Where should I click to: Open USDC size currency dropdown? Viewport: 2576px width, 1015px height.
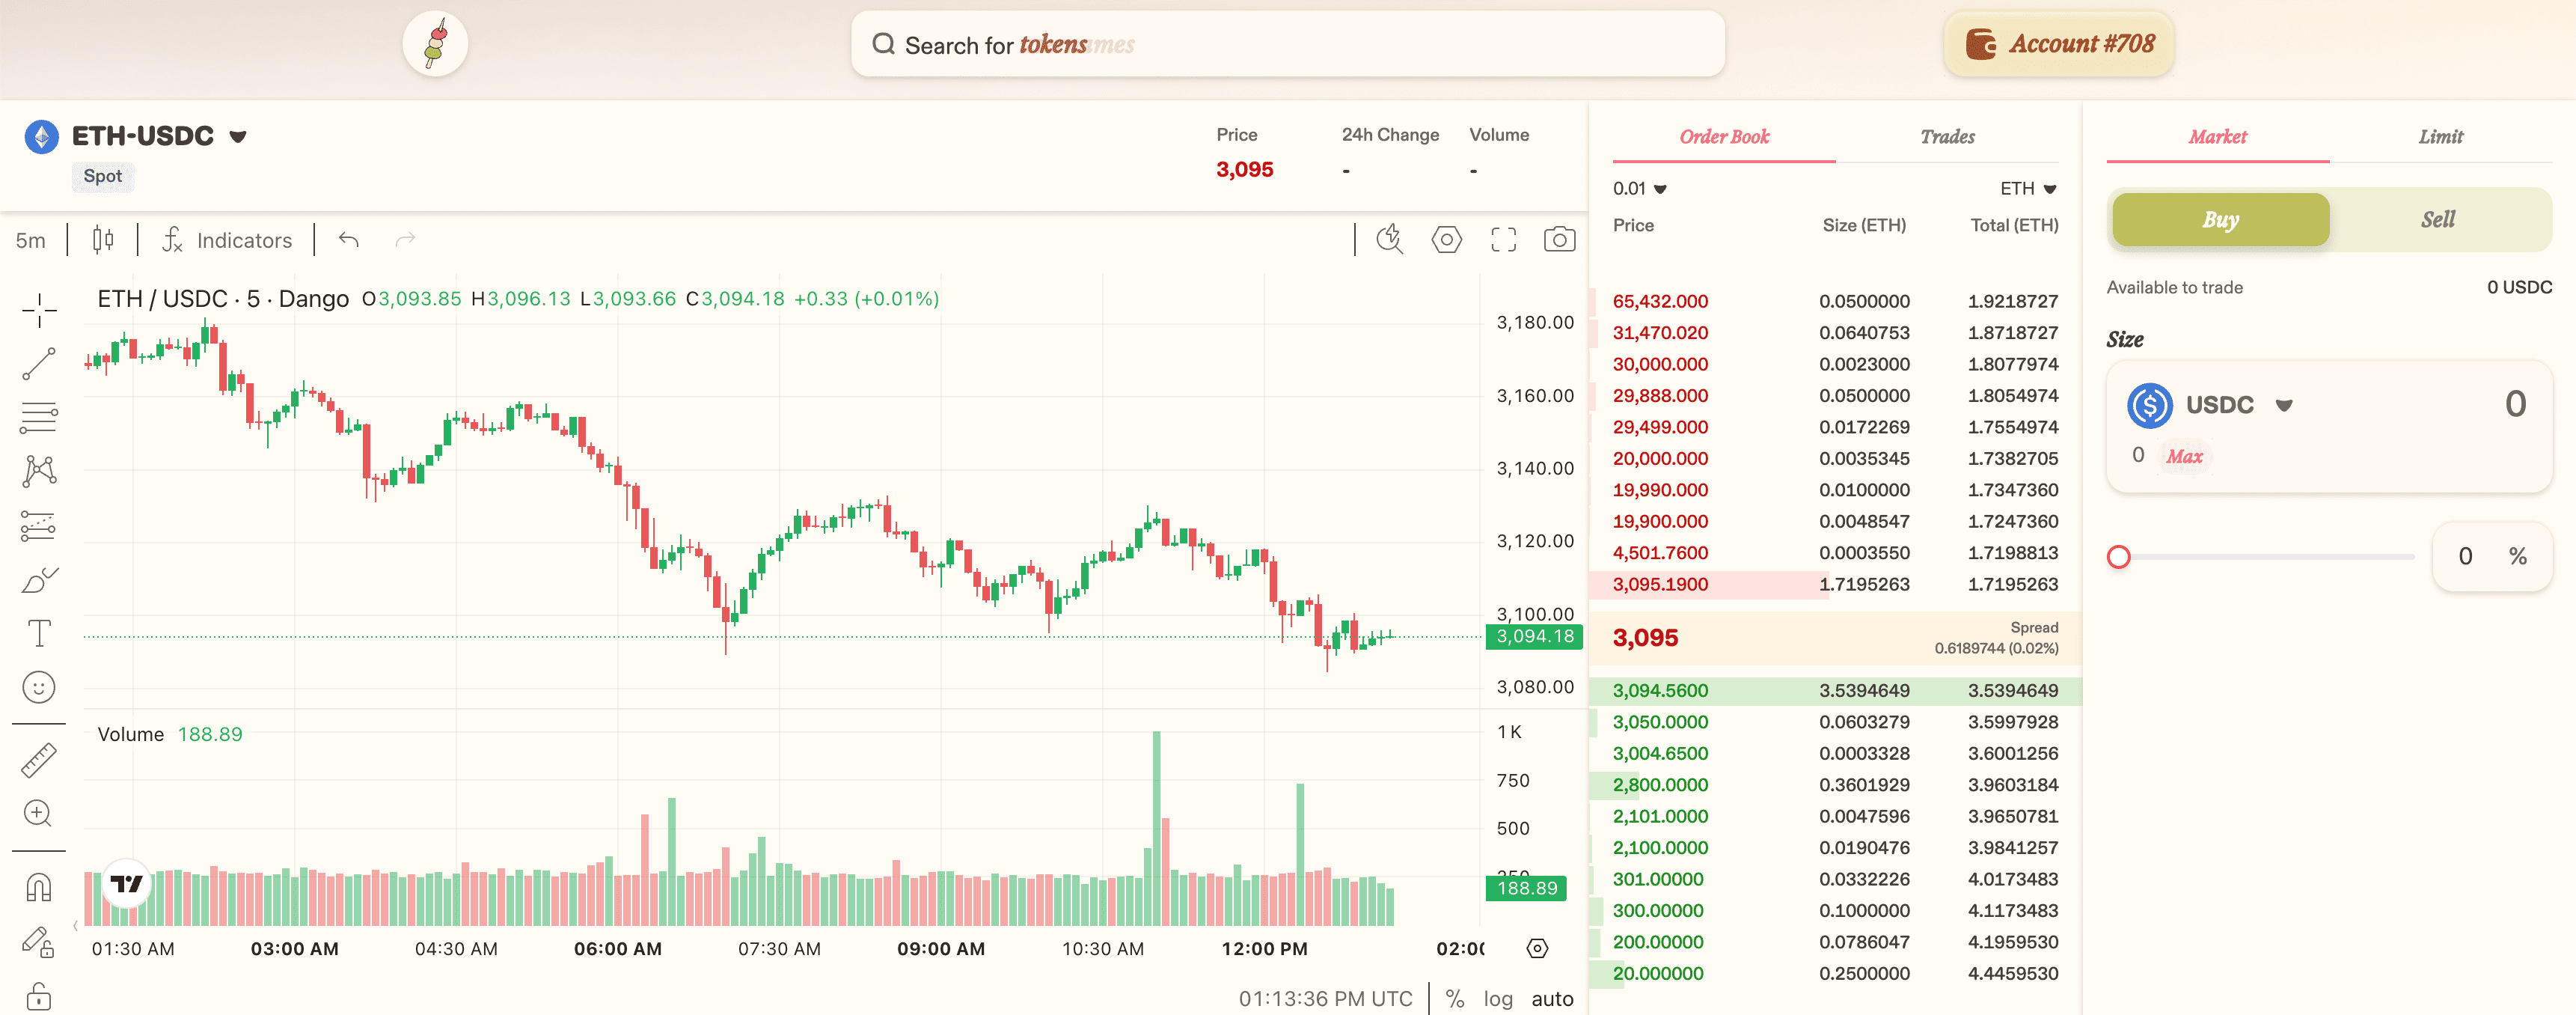click(x=2284, y=405)
